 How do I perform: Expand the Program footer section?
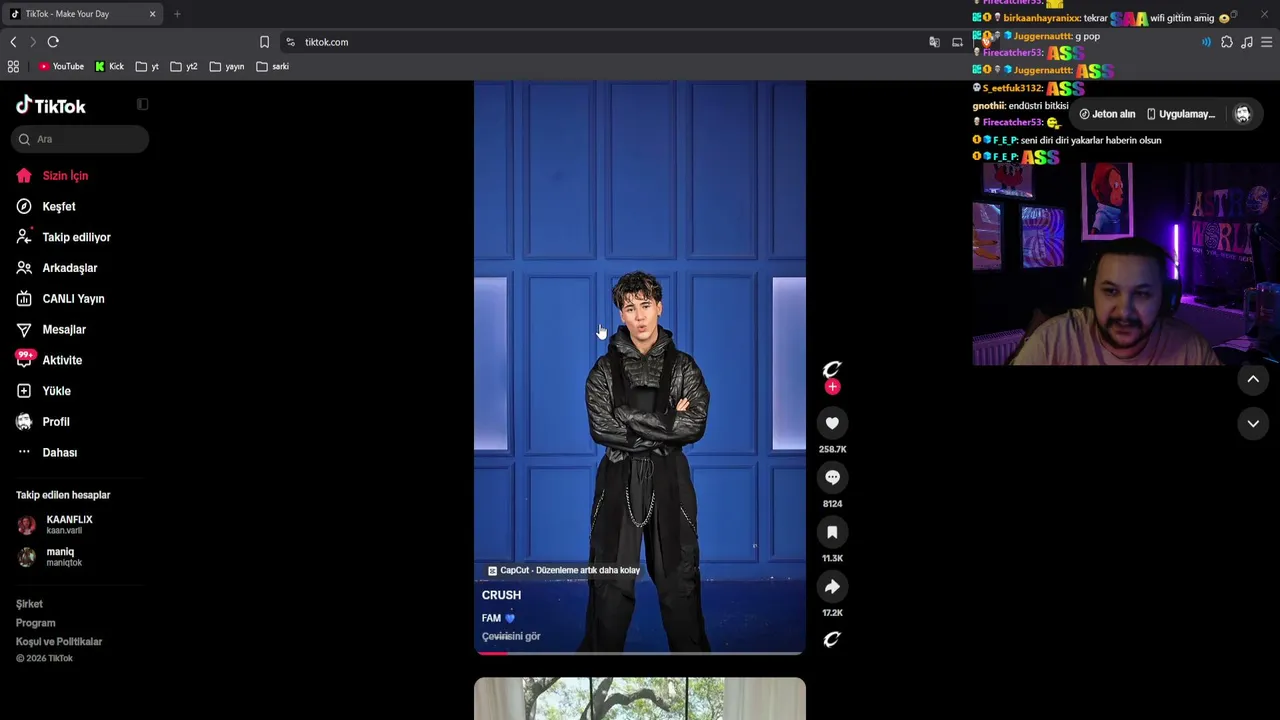coord(35,623)
